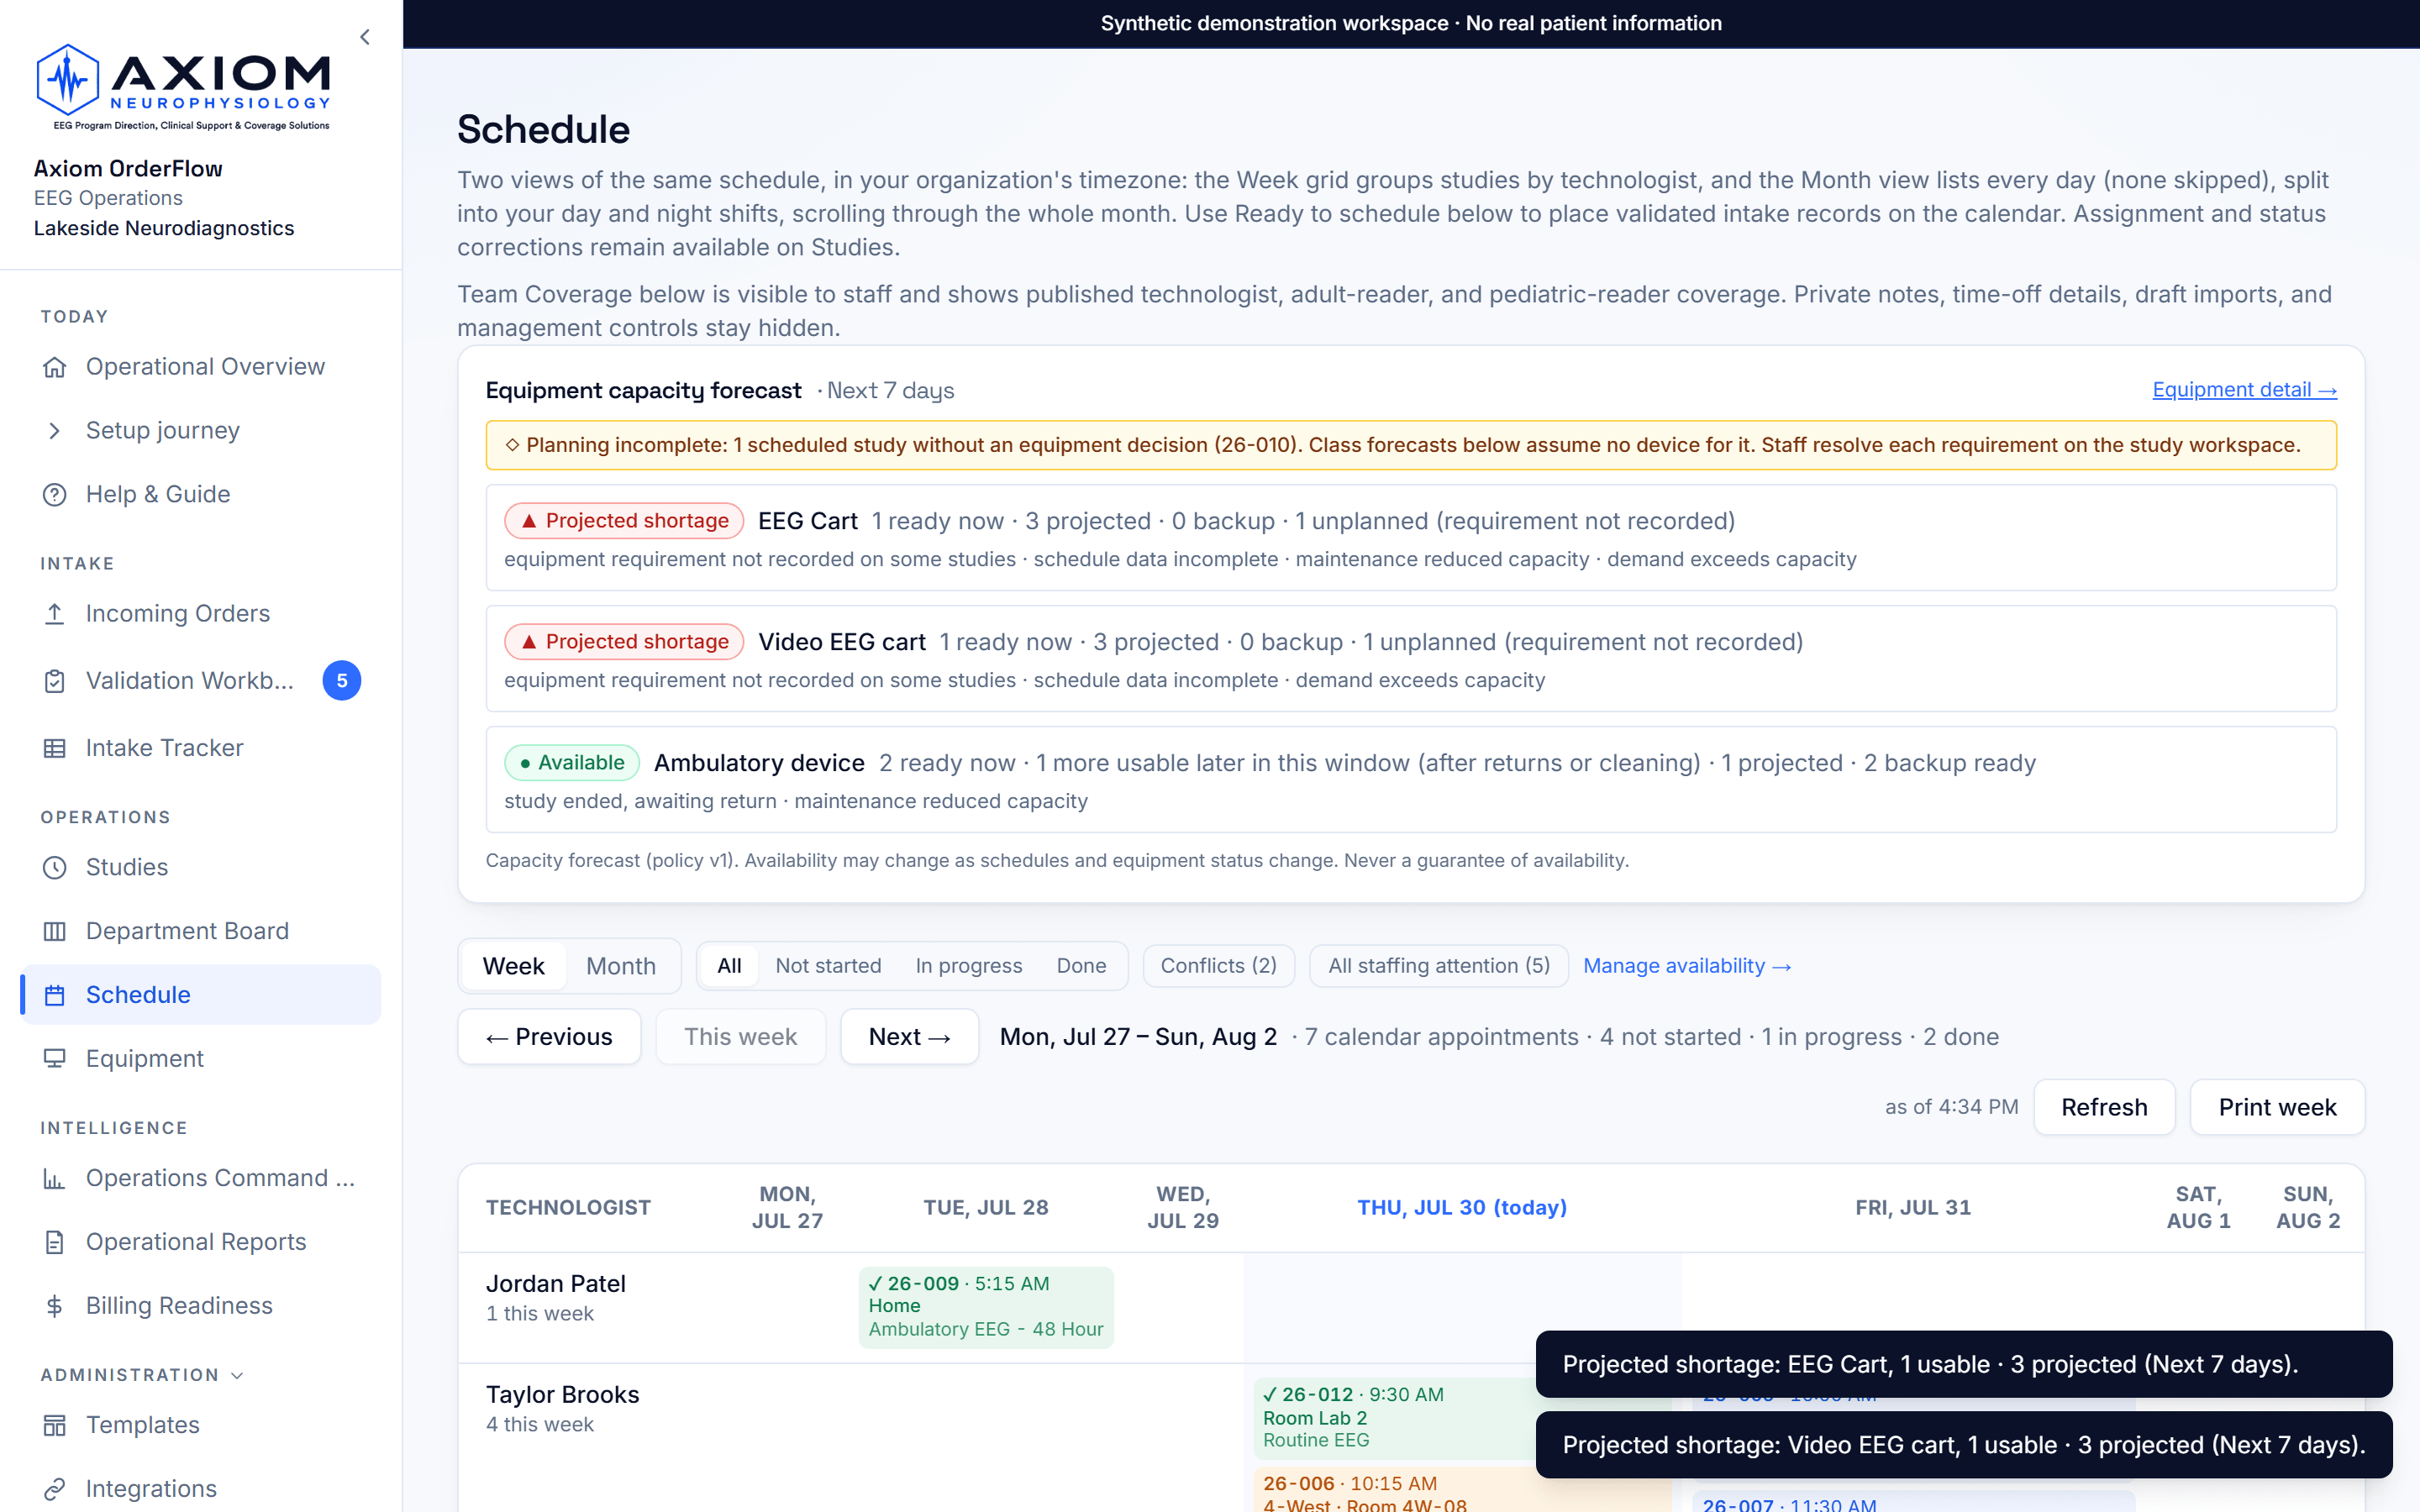
Task: Click the Operational Overview home icon
Action: [55, 367]
